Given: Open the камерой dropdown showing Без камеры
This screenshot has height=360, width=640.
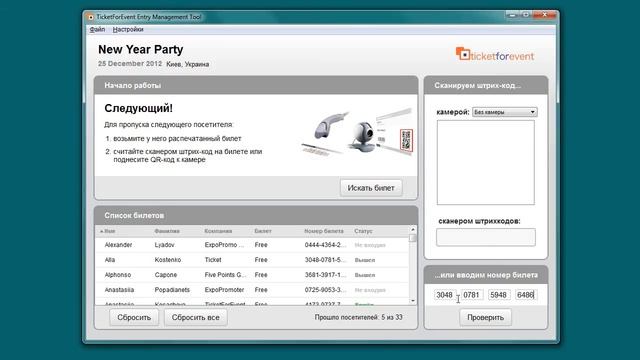Looking at the screenshot, I should (504, 112).
